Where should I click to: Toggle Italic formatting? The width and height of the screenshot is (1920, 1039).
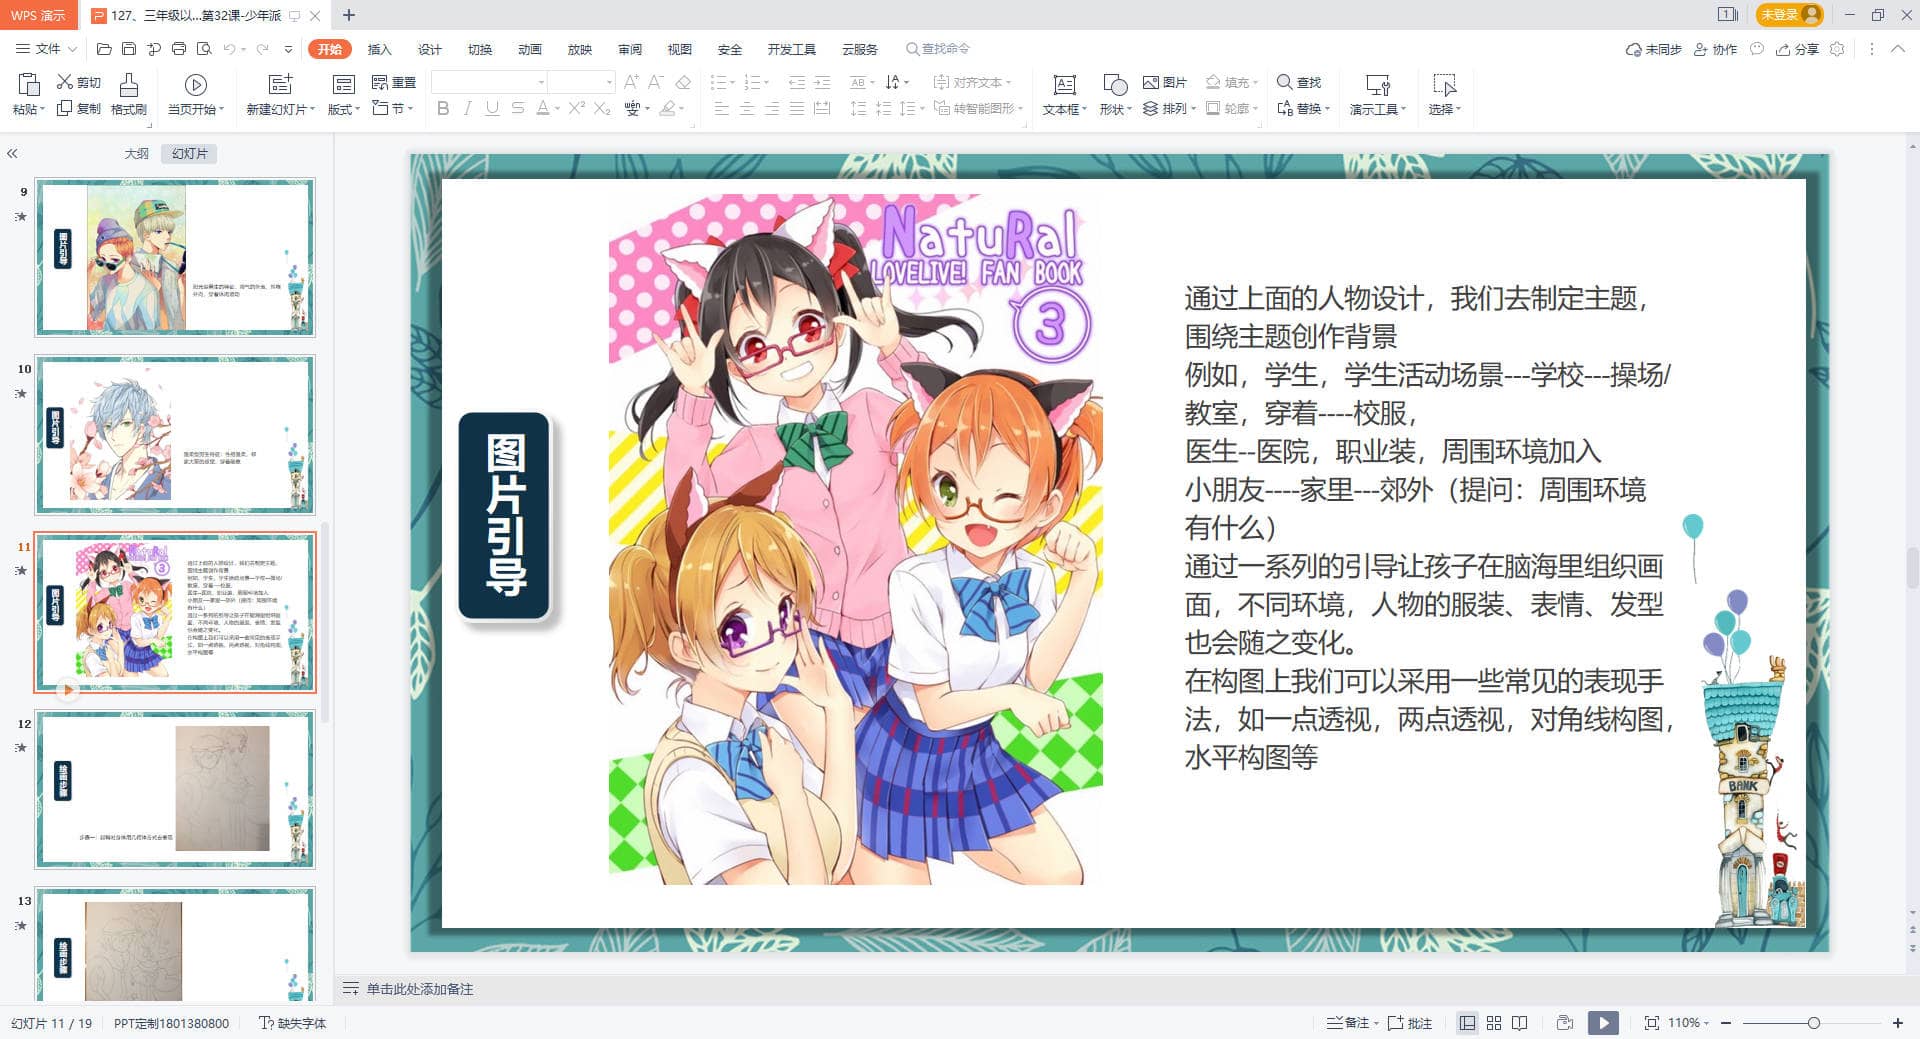click(467, 108)
